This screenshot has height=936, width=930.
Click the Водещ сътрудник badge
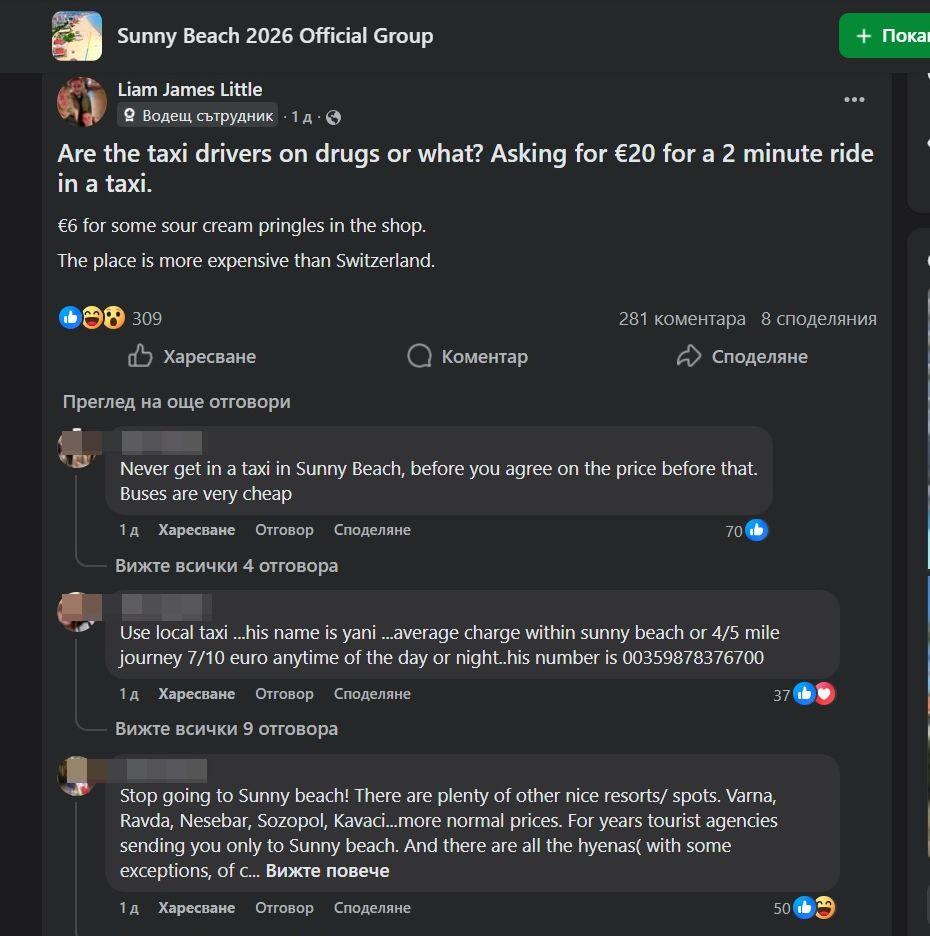pyautogui.click(x=198, y=115)
